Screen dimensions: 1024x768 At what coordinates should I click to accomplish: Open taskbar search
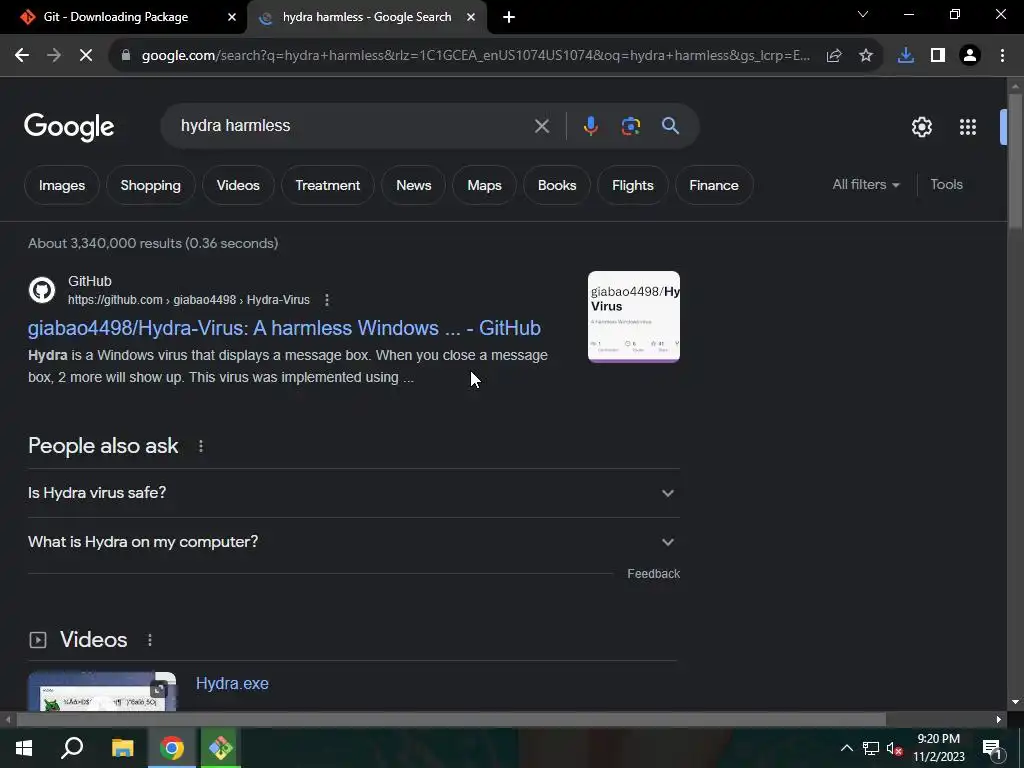pos(72,748)
